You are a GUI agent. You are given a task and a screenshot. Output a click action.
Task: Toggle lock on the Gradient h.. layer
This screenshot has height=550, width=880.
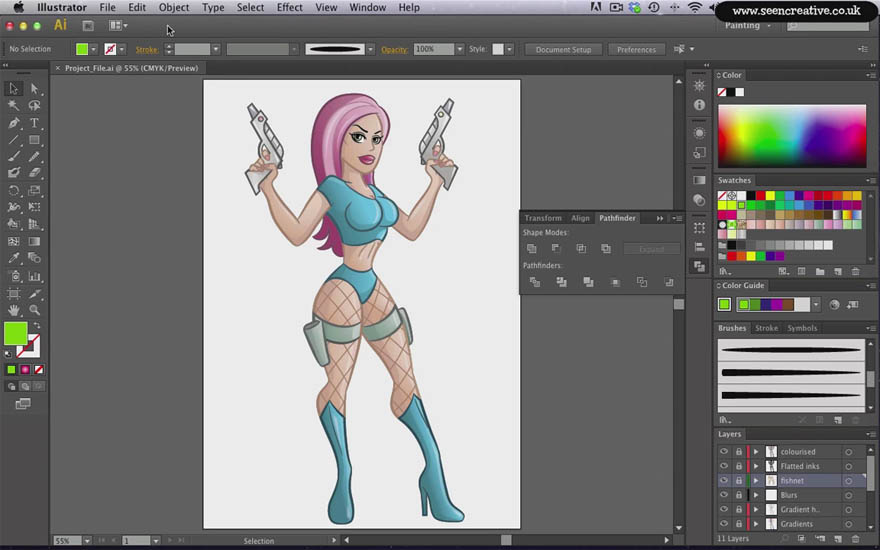point(739,510)
